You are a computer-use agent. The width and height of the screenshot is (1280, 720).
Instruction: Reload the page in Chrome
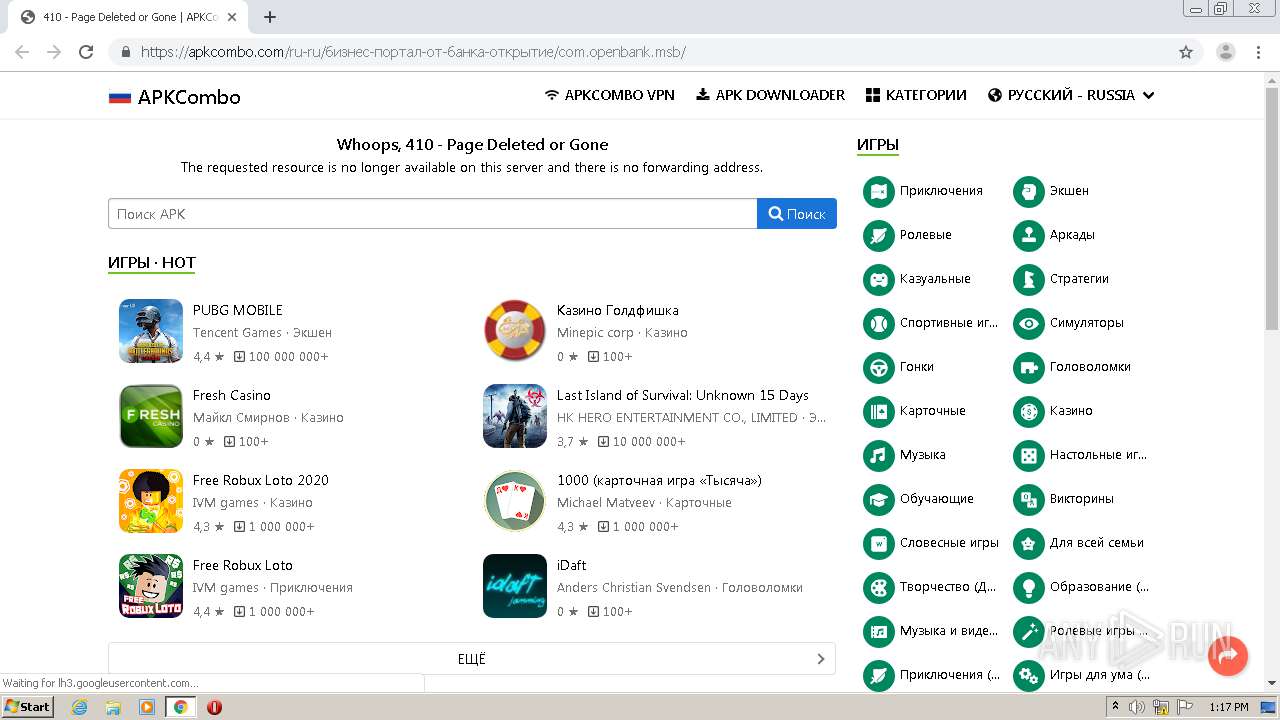pos(86,52)
